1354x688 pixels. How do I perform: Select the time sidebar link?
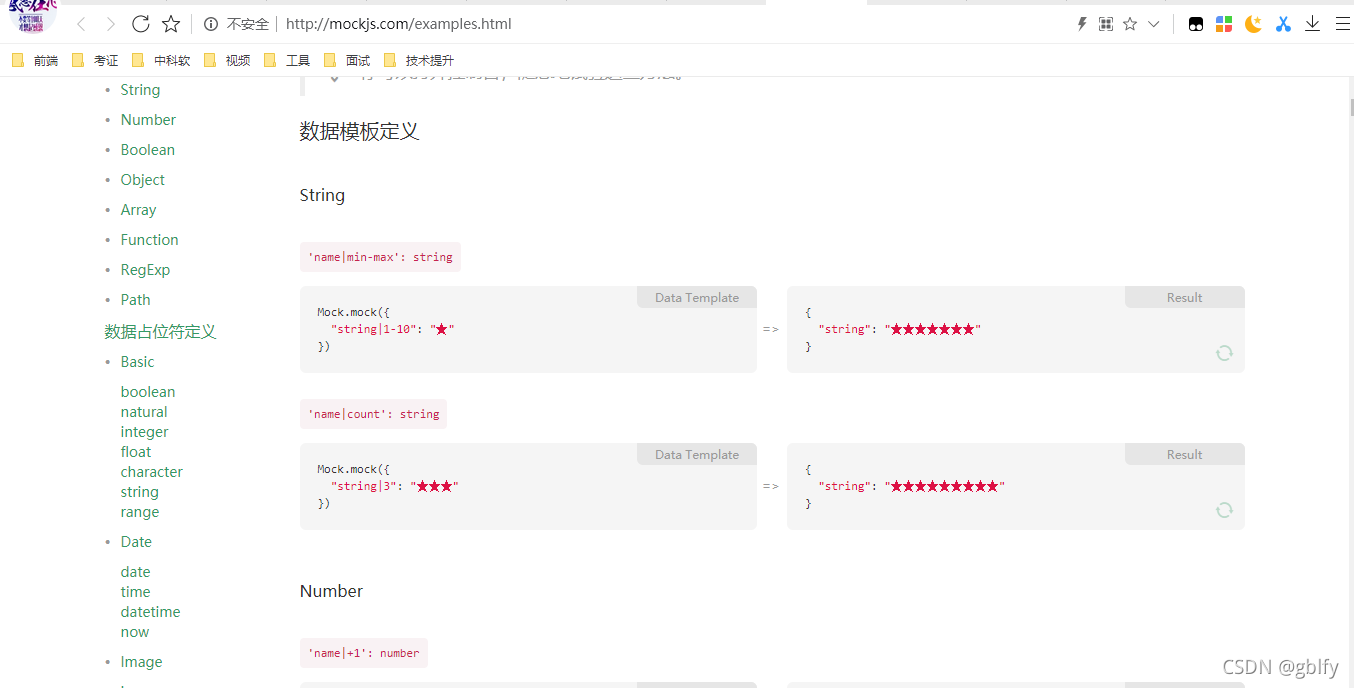pos(136,592)
